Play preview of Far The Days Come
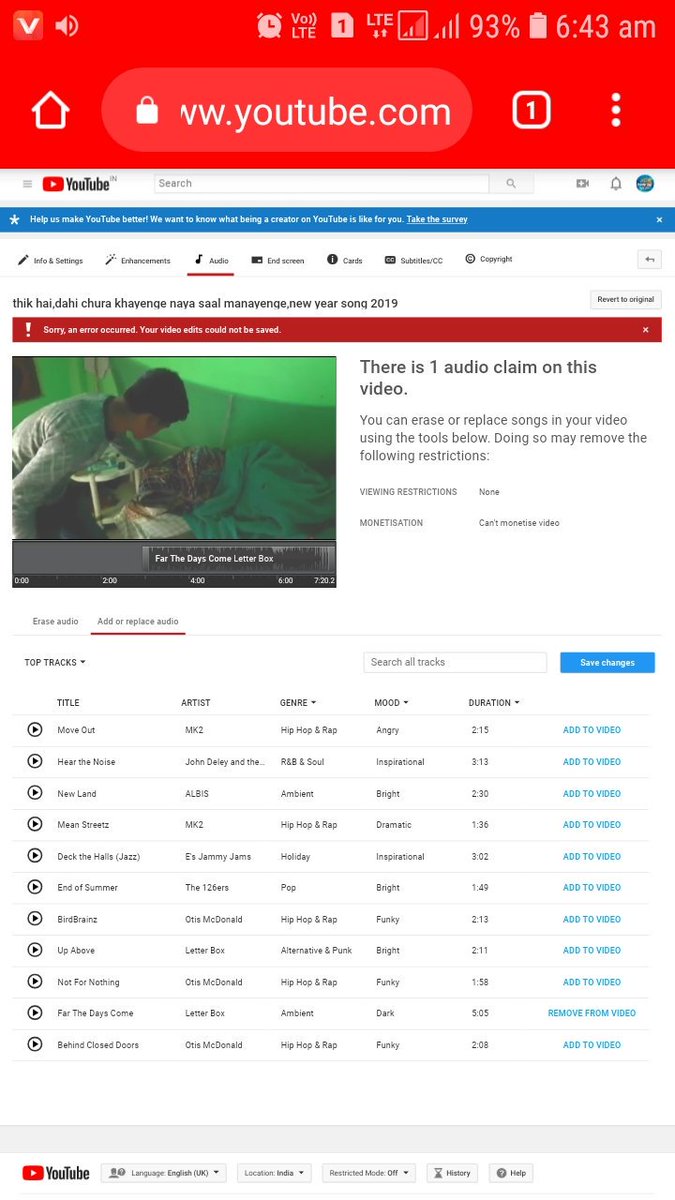675x1200 pixels. (35, 1013)
